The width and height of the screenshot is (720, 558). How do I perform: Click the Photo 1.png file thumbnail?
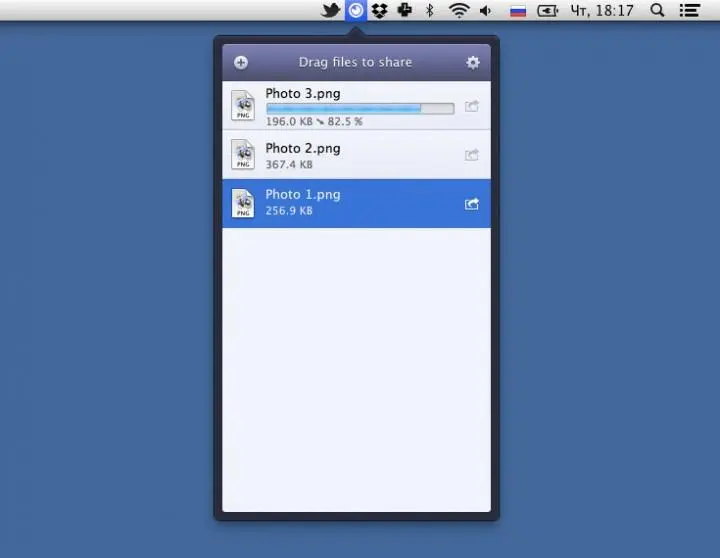click(243, 203)
